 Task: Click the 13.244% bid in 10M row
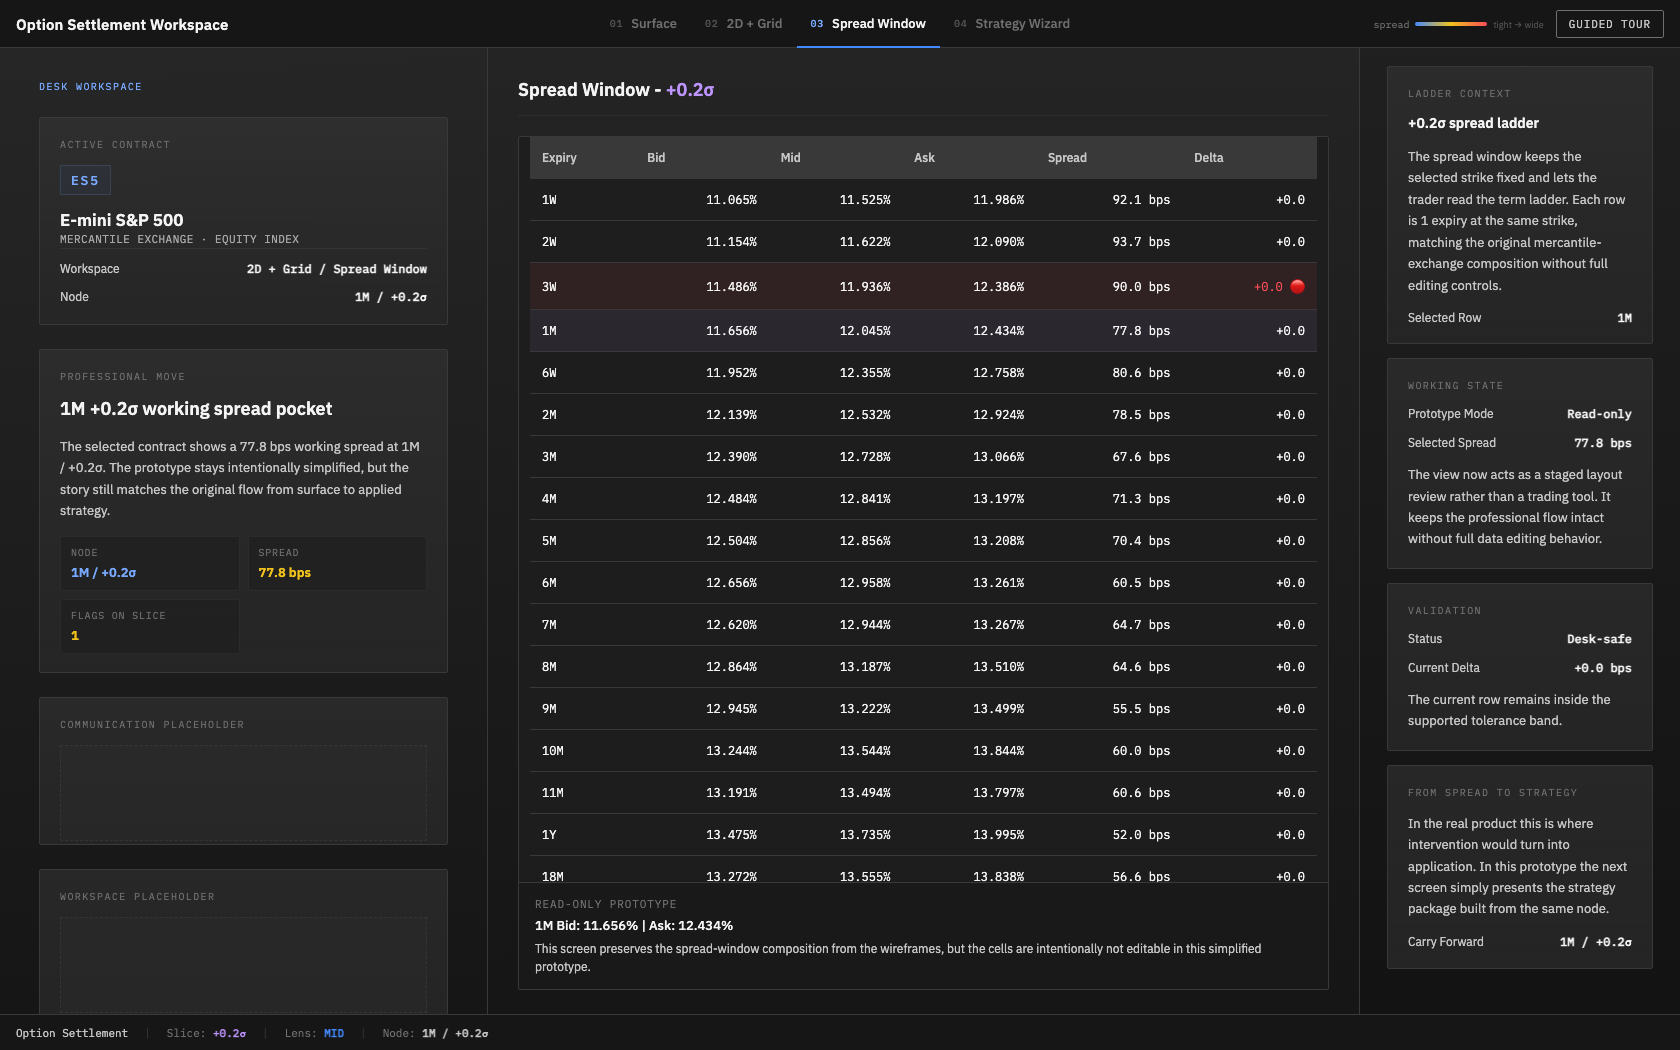point(731,751)
